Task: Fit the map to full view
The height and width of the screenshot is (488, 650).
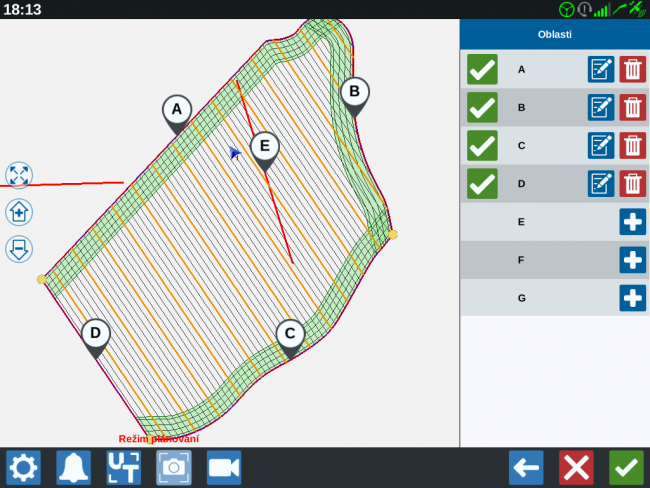Action: coord(19,175)
